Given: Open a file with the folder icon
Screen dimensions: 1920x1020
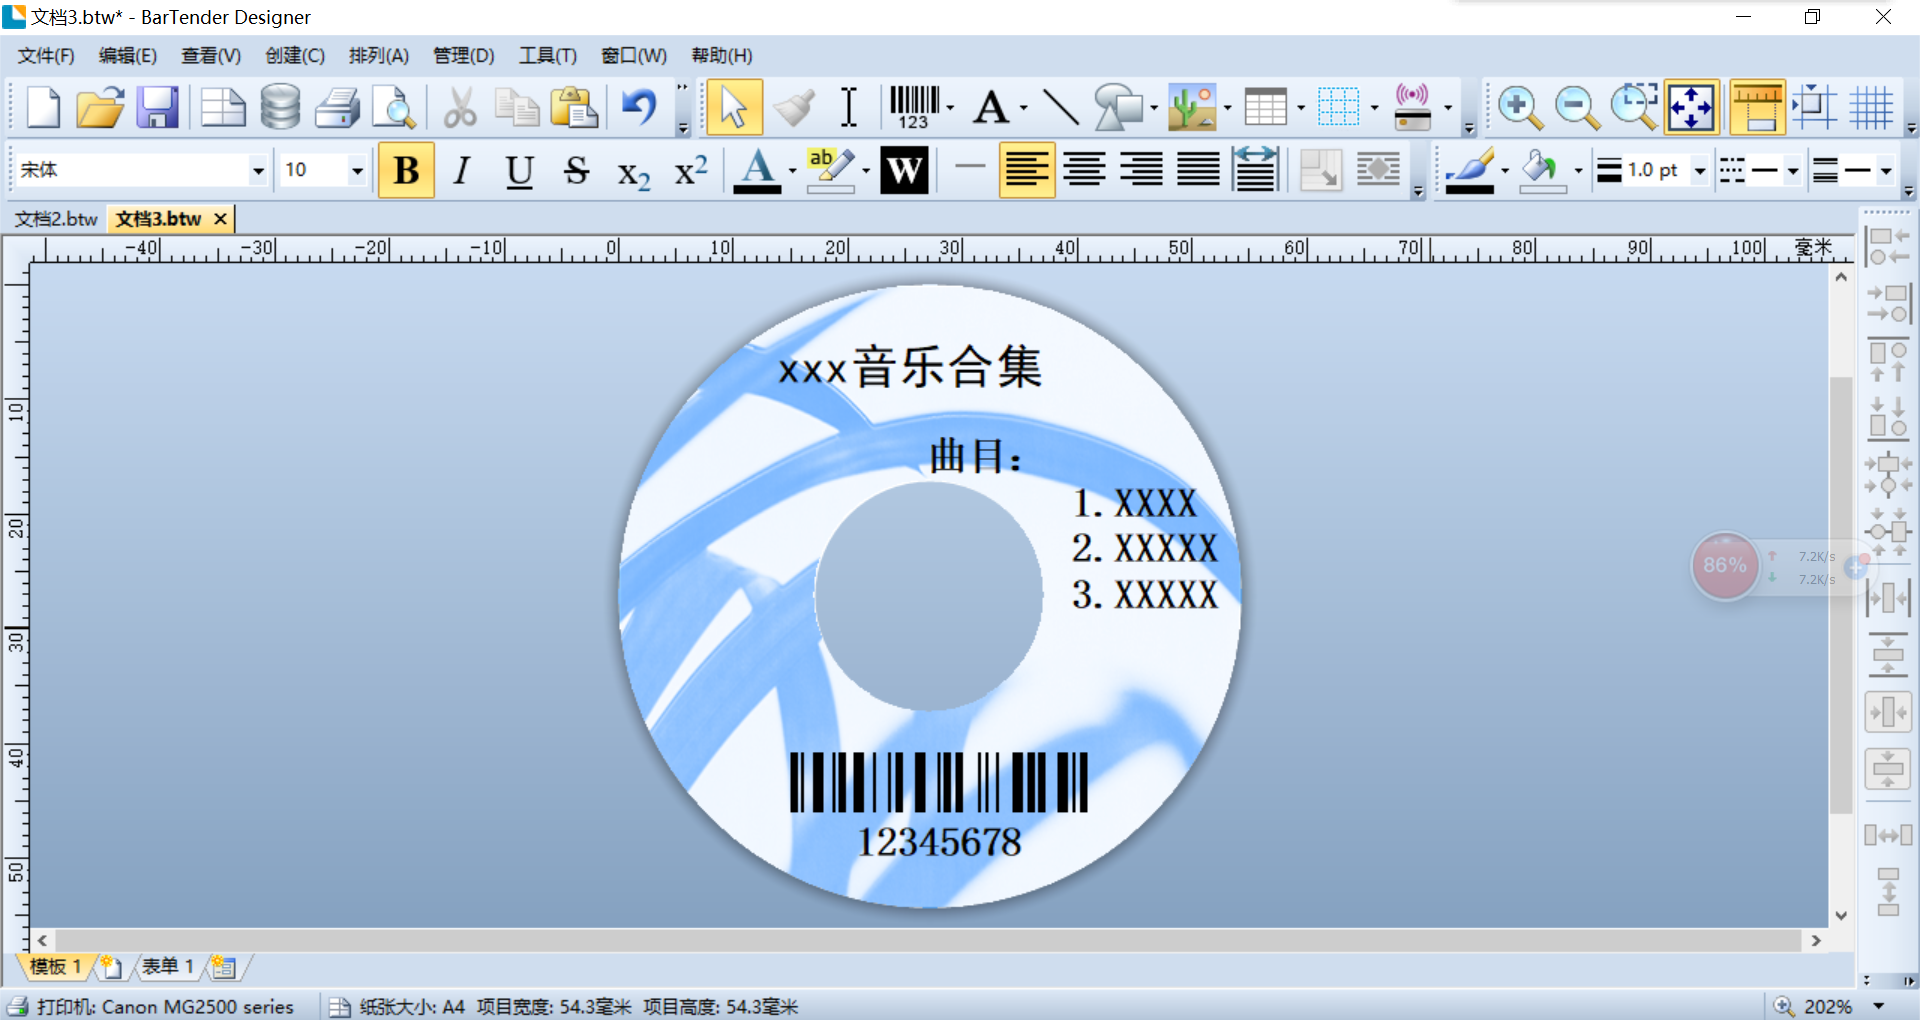Looking at the screenshot, I should [100, 107].
